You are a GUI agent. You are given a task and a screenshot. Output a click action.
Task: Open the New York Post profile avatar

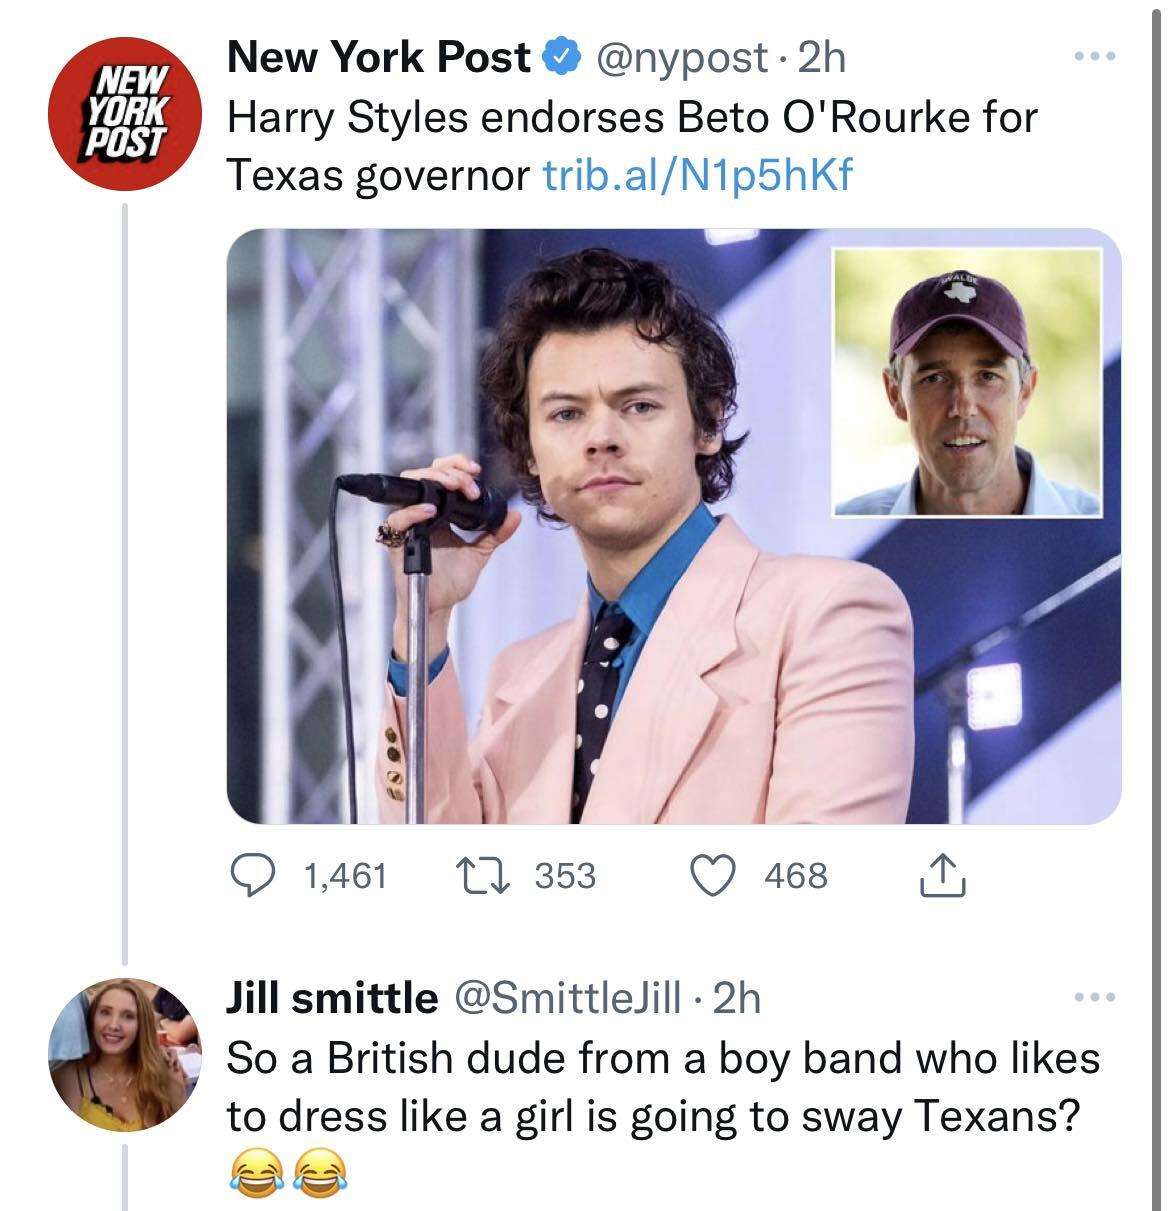(x=126, y=117)
